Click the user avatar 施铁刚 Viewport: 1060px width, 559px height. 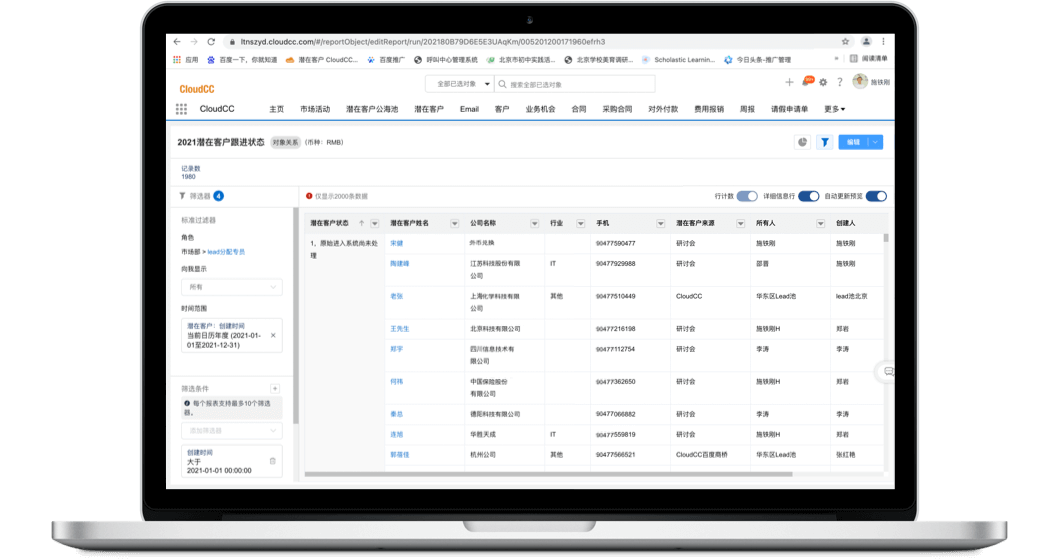860,82
